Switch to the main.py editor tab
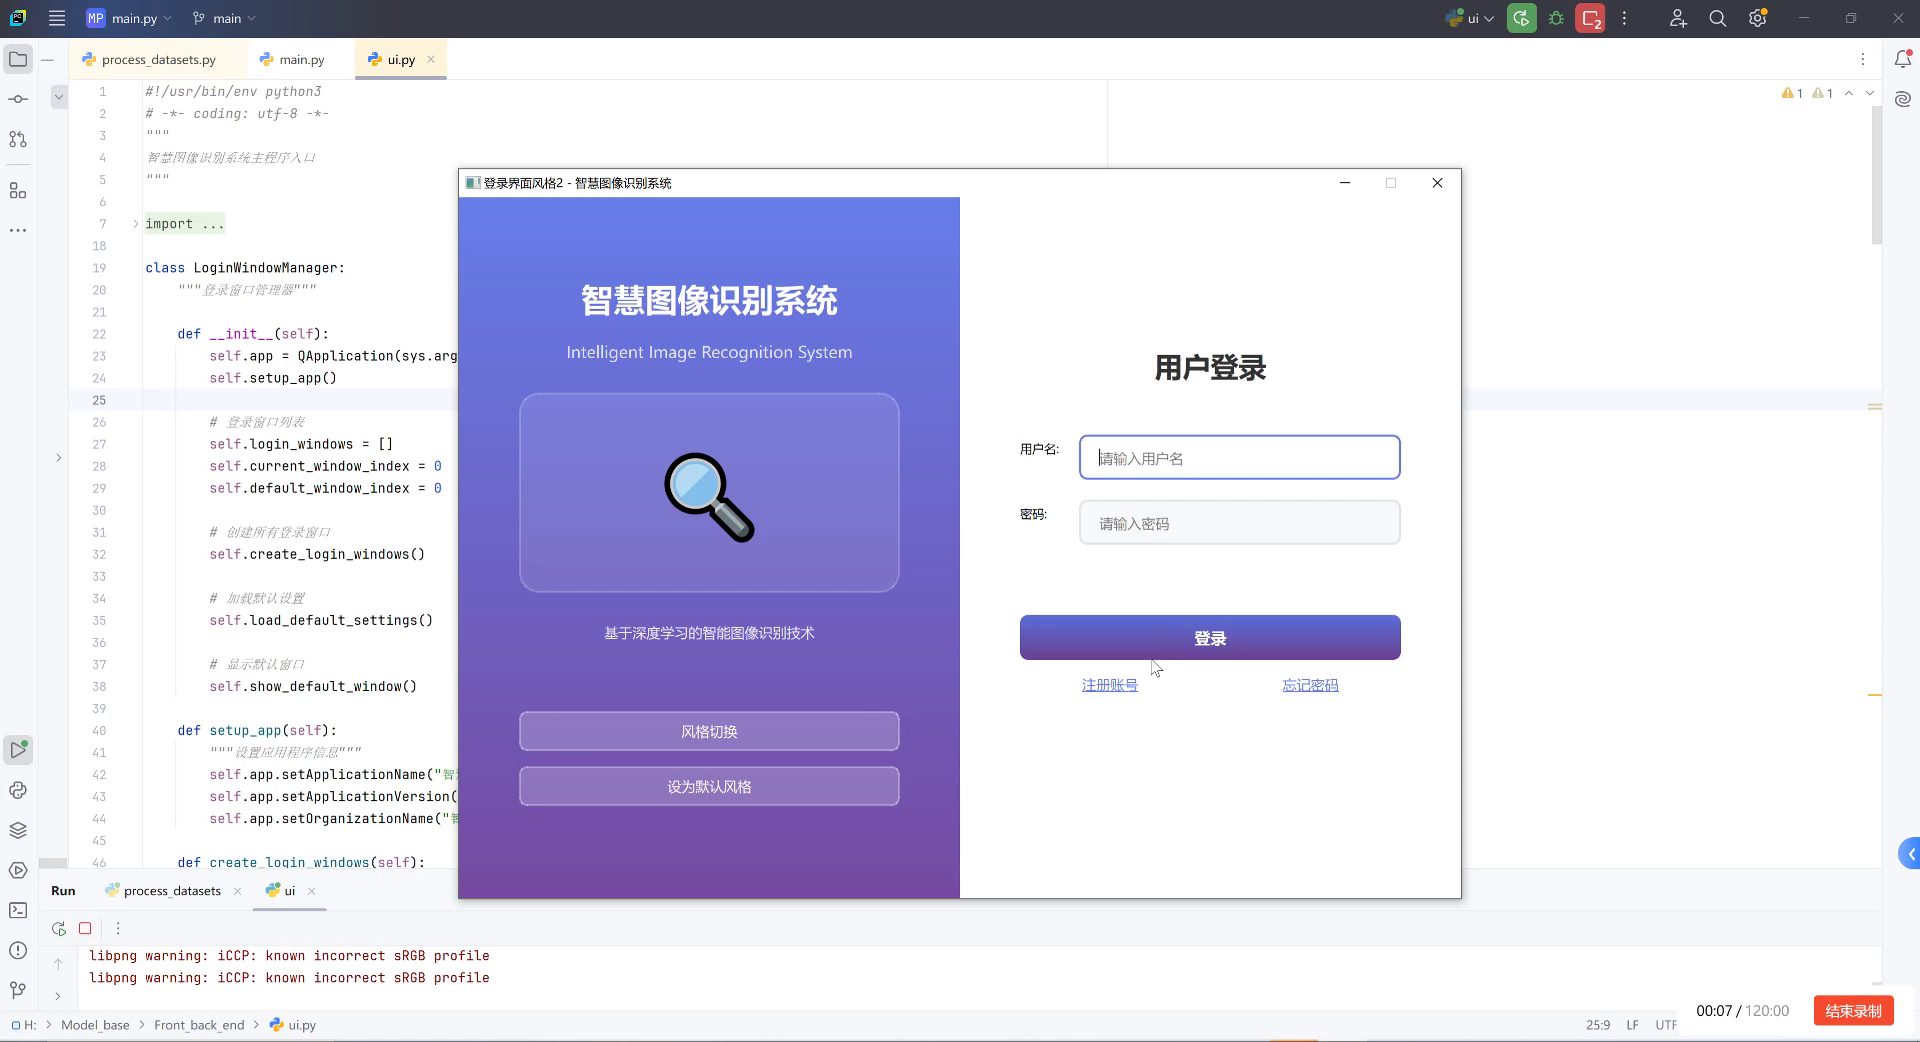Screen dimensions: 1920x1042 (291, 59)
